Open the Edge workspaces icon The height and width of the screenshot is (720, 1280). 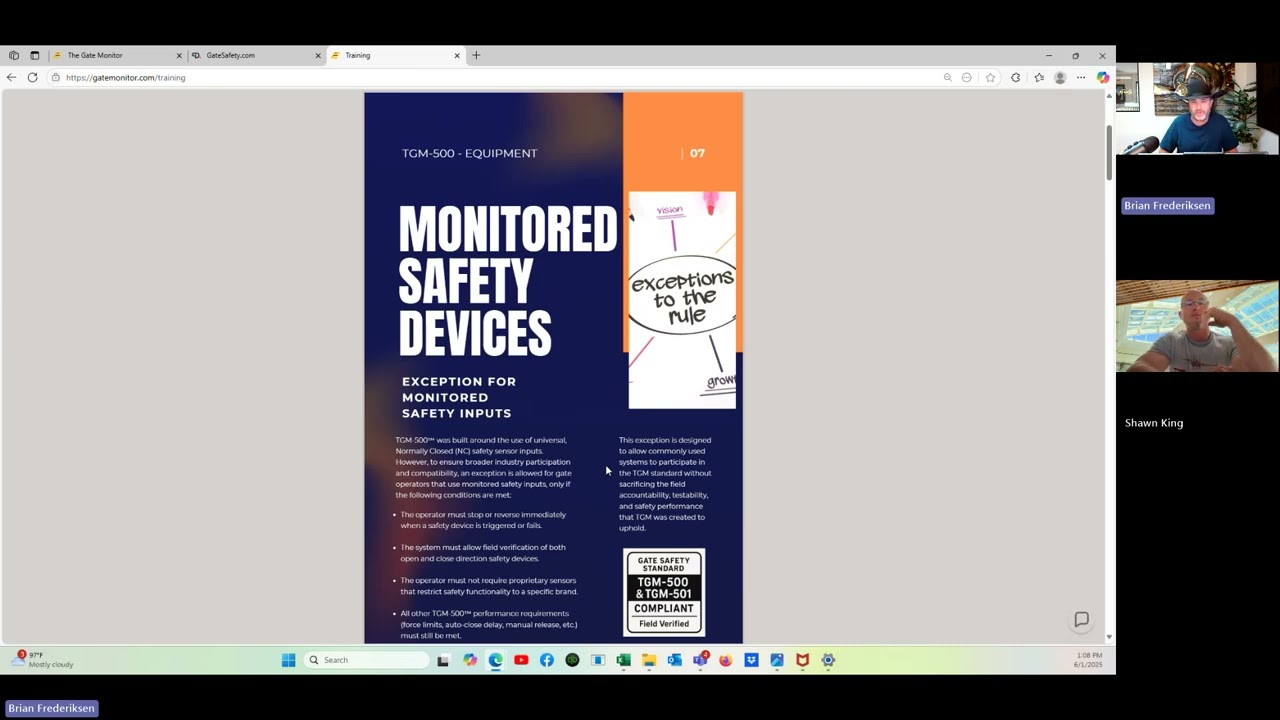[x=13, y=55]
